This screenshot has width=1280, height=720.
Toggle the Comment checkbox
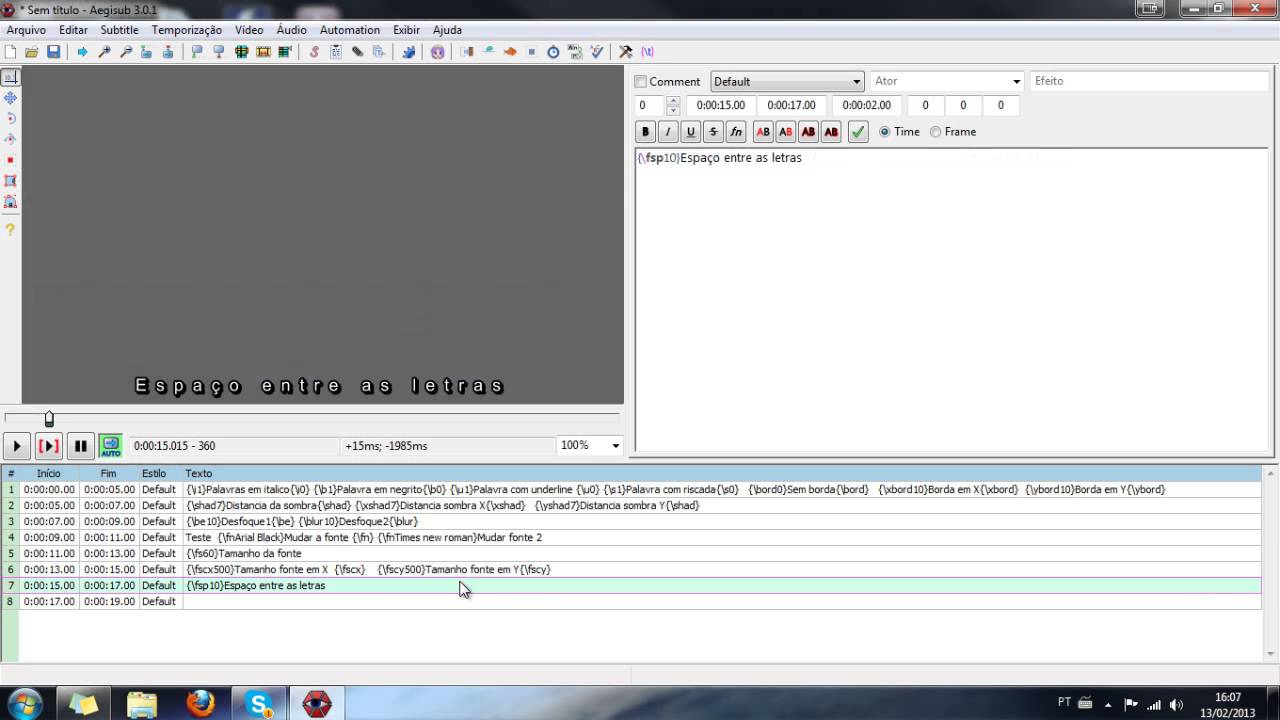[641, 82]
